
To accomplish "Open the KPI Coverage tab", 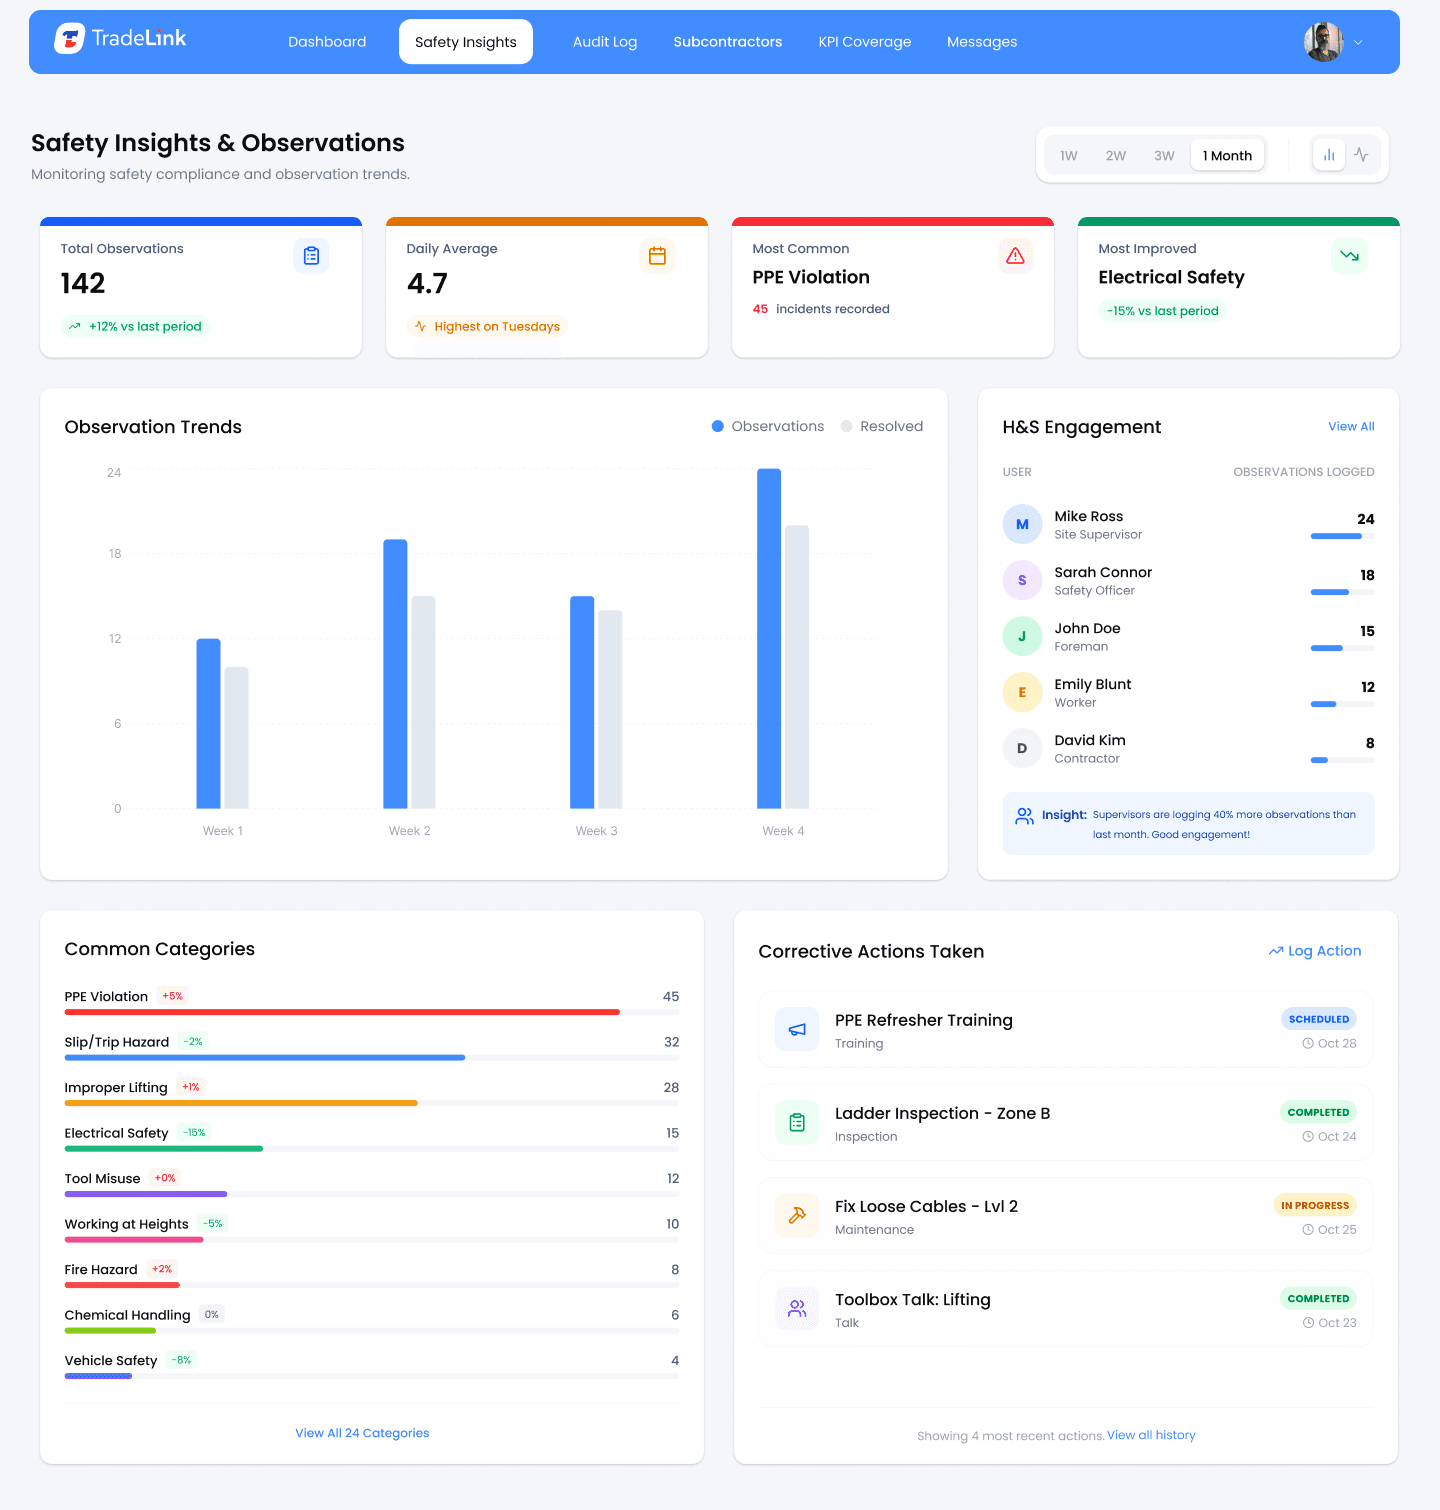I will tap(865, 42).
